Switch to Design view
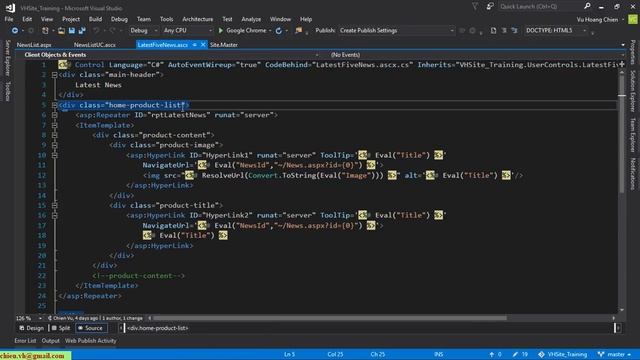This screenshot has width=640, height=360. (31, 328)
